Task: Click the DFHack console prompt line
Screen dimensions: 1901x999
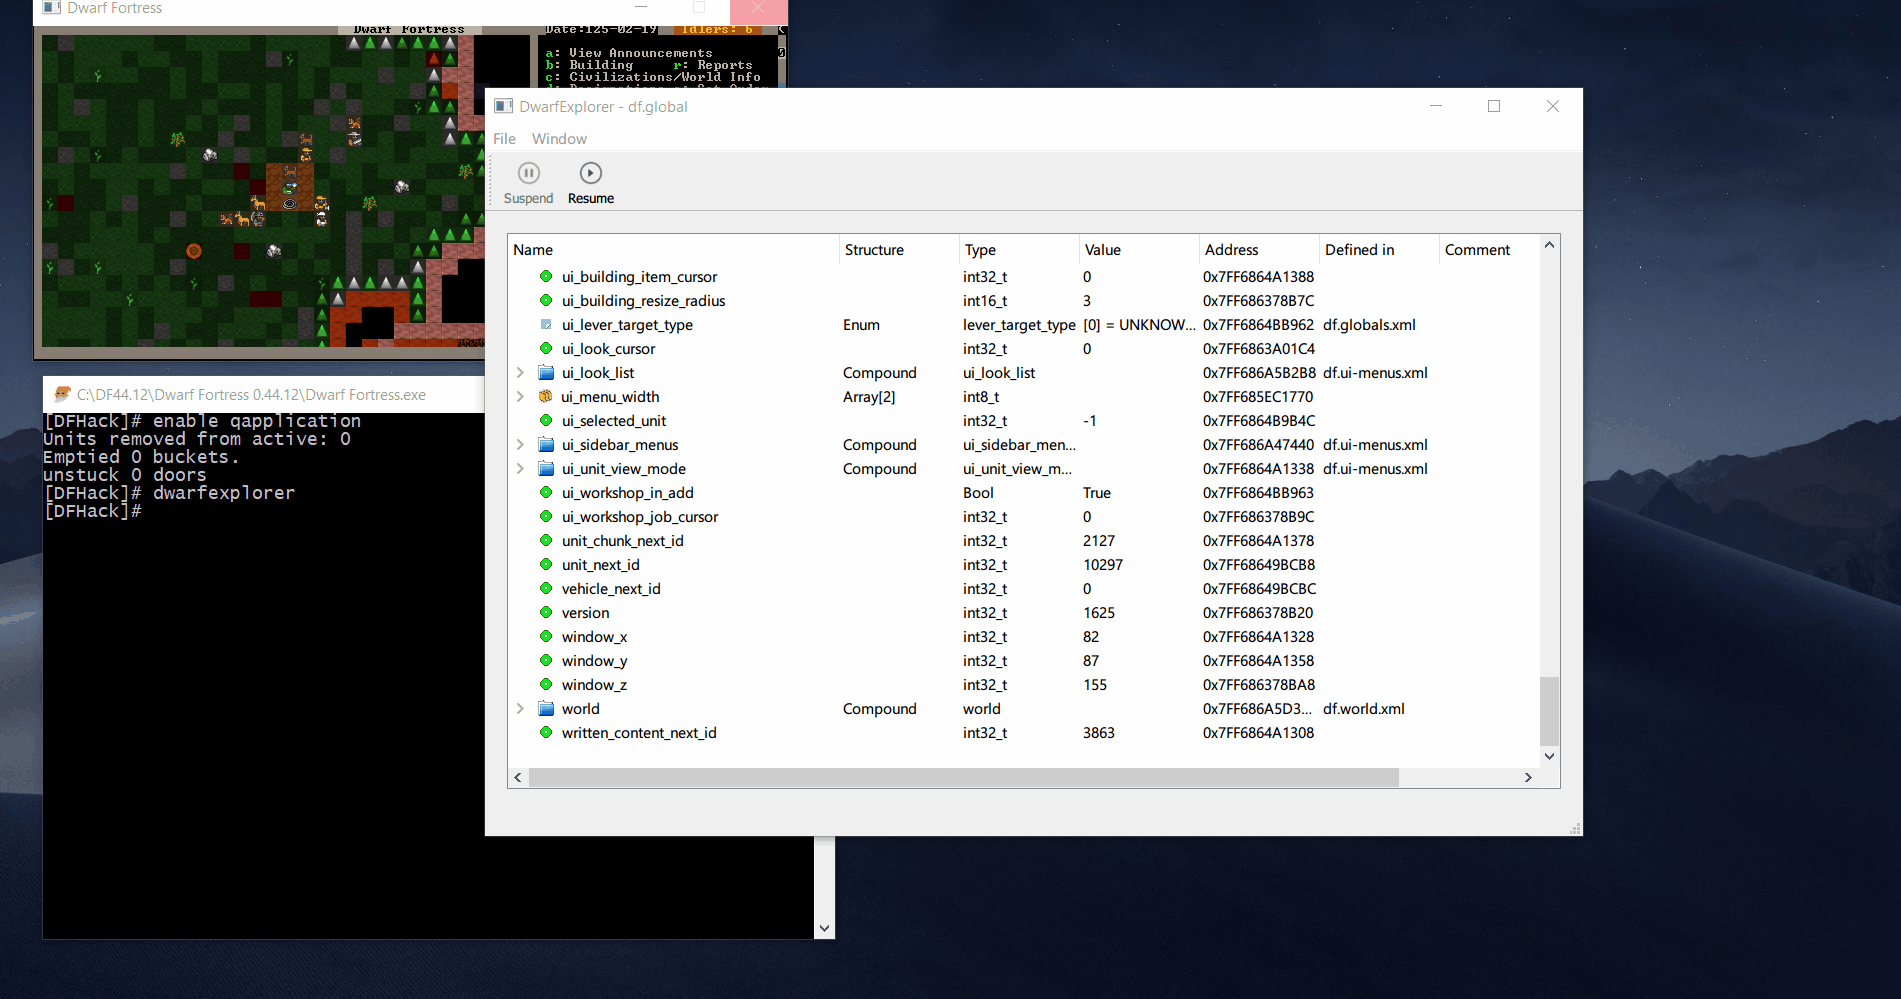Action: click(x=92, y=511)
